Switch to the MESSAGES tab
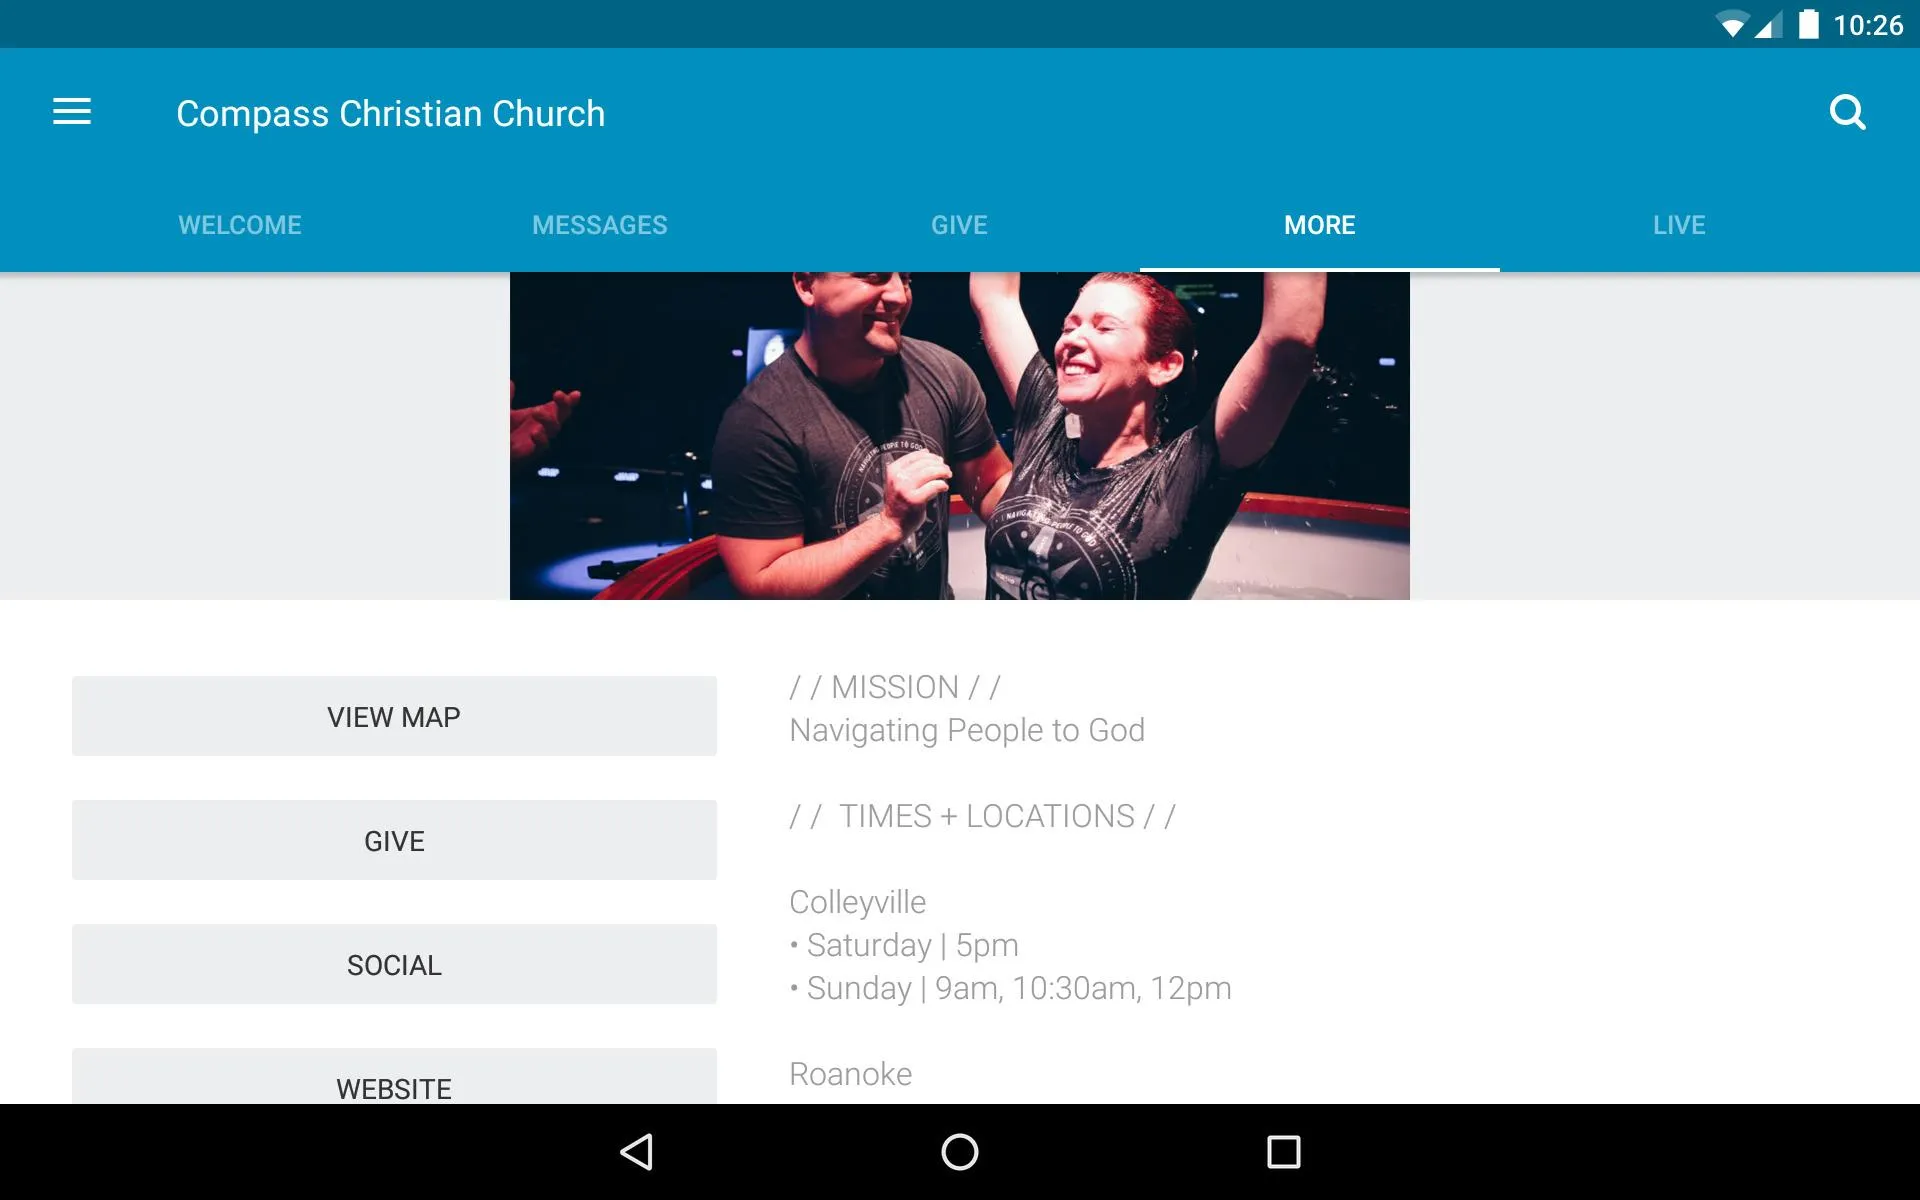This screenshot has width=1920, height=1200. [600, 225]
